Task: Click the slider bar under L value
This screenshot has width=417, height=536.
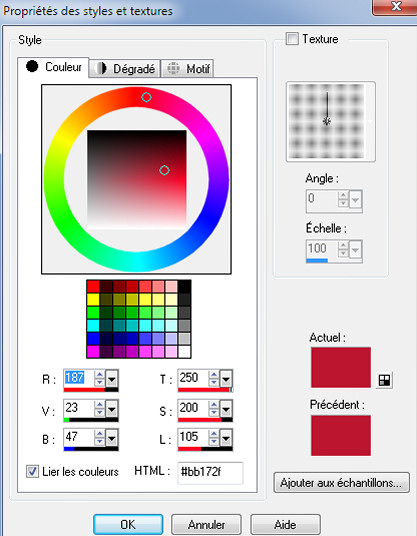Action: tap(205, 448)
